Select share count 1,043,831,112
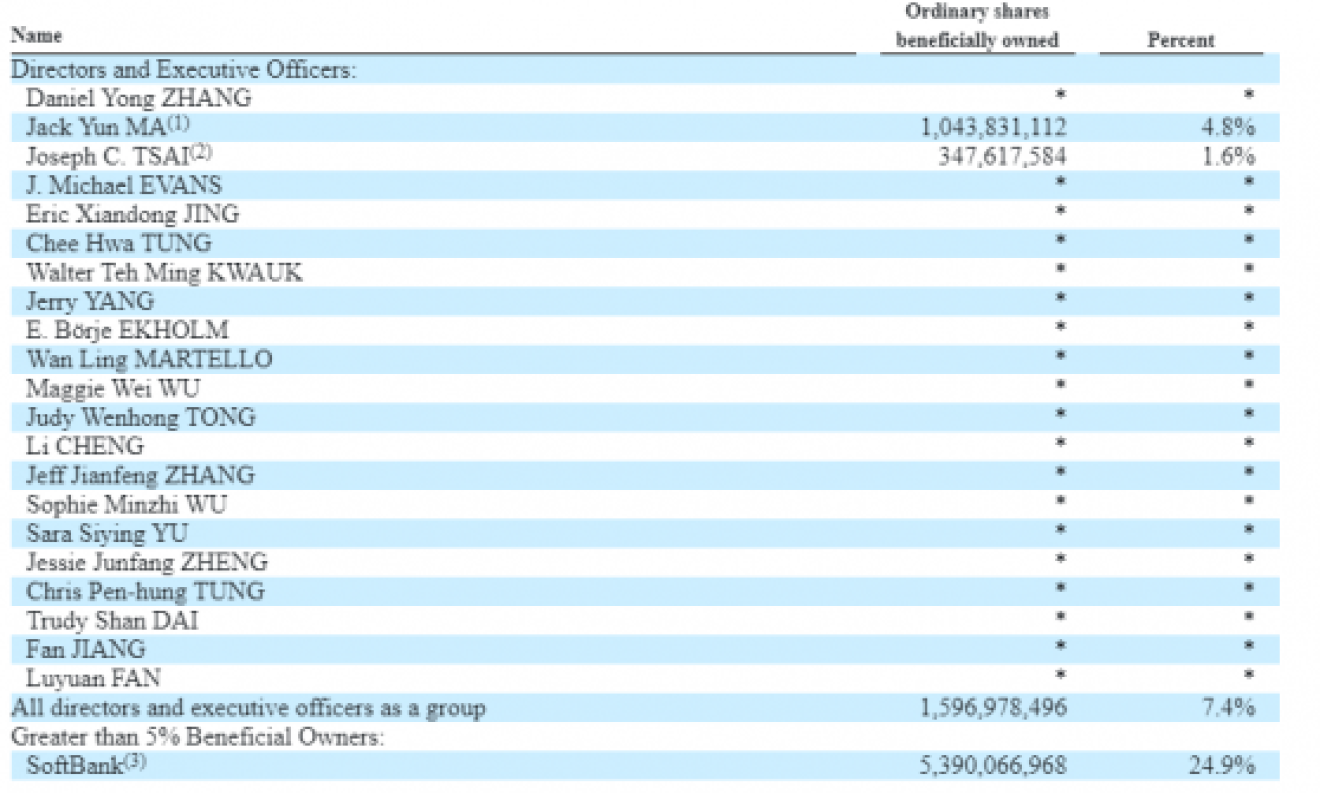The height and width of the screenshot is (793, 1320). click(993, 127)
